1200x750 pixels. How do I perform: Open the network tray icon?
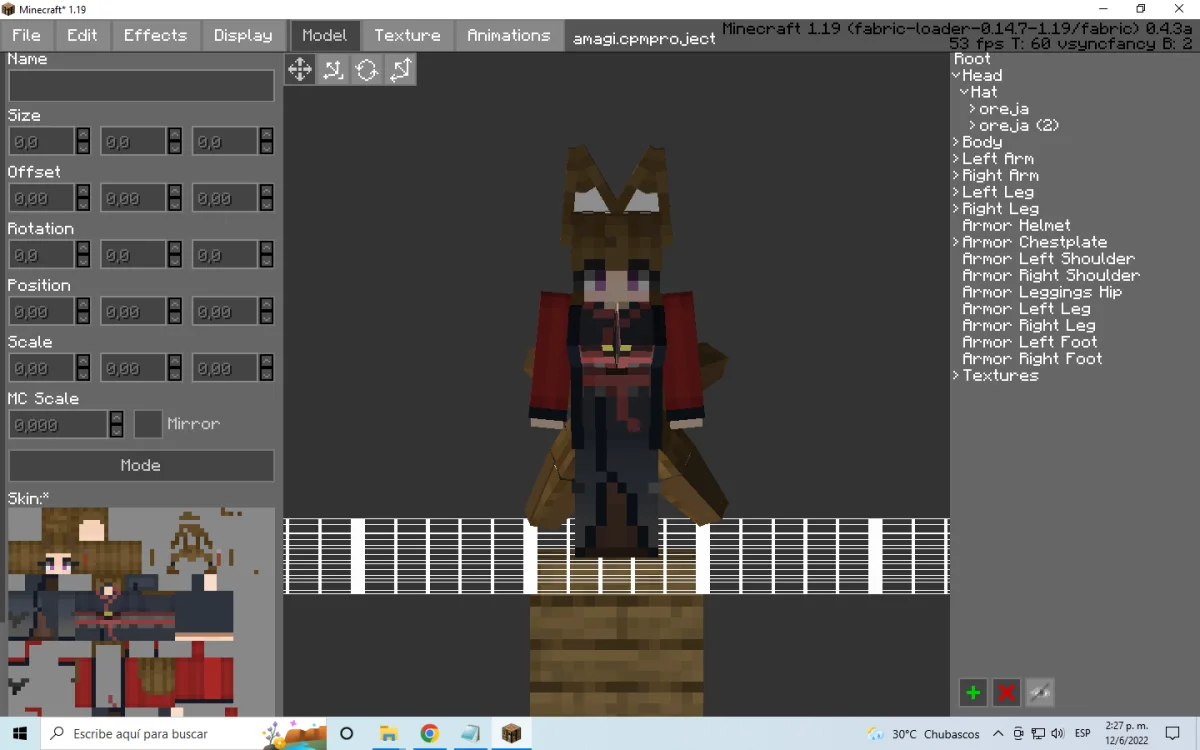1038,733
